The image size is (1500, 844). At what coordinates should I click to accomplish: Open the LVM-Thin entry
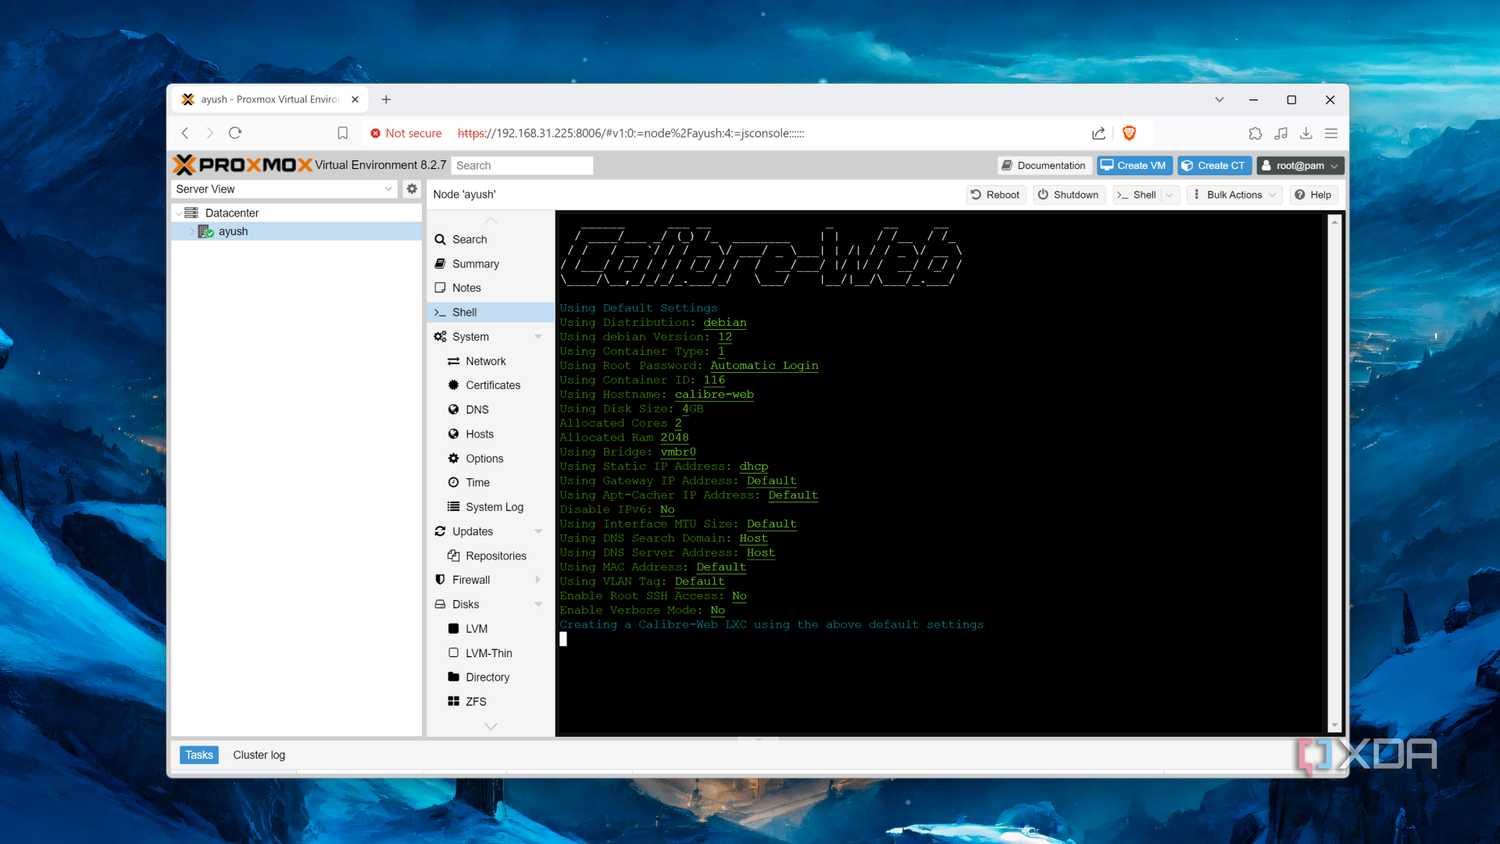(490, 653)
